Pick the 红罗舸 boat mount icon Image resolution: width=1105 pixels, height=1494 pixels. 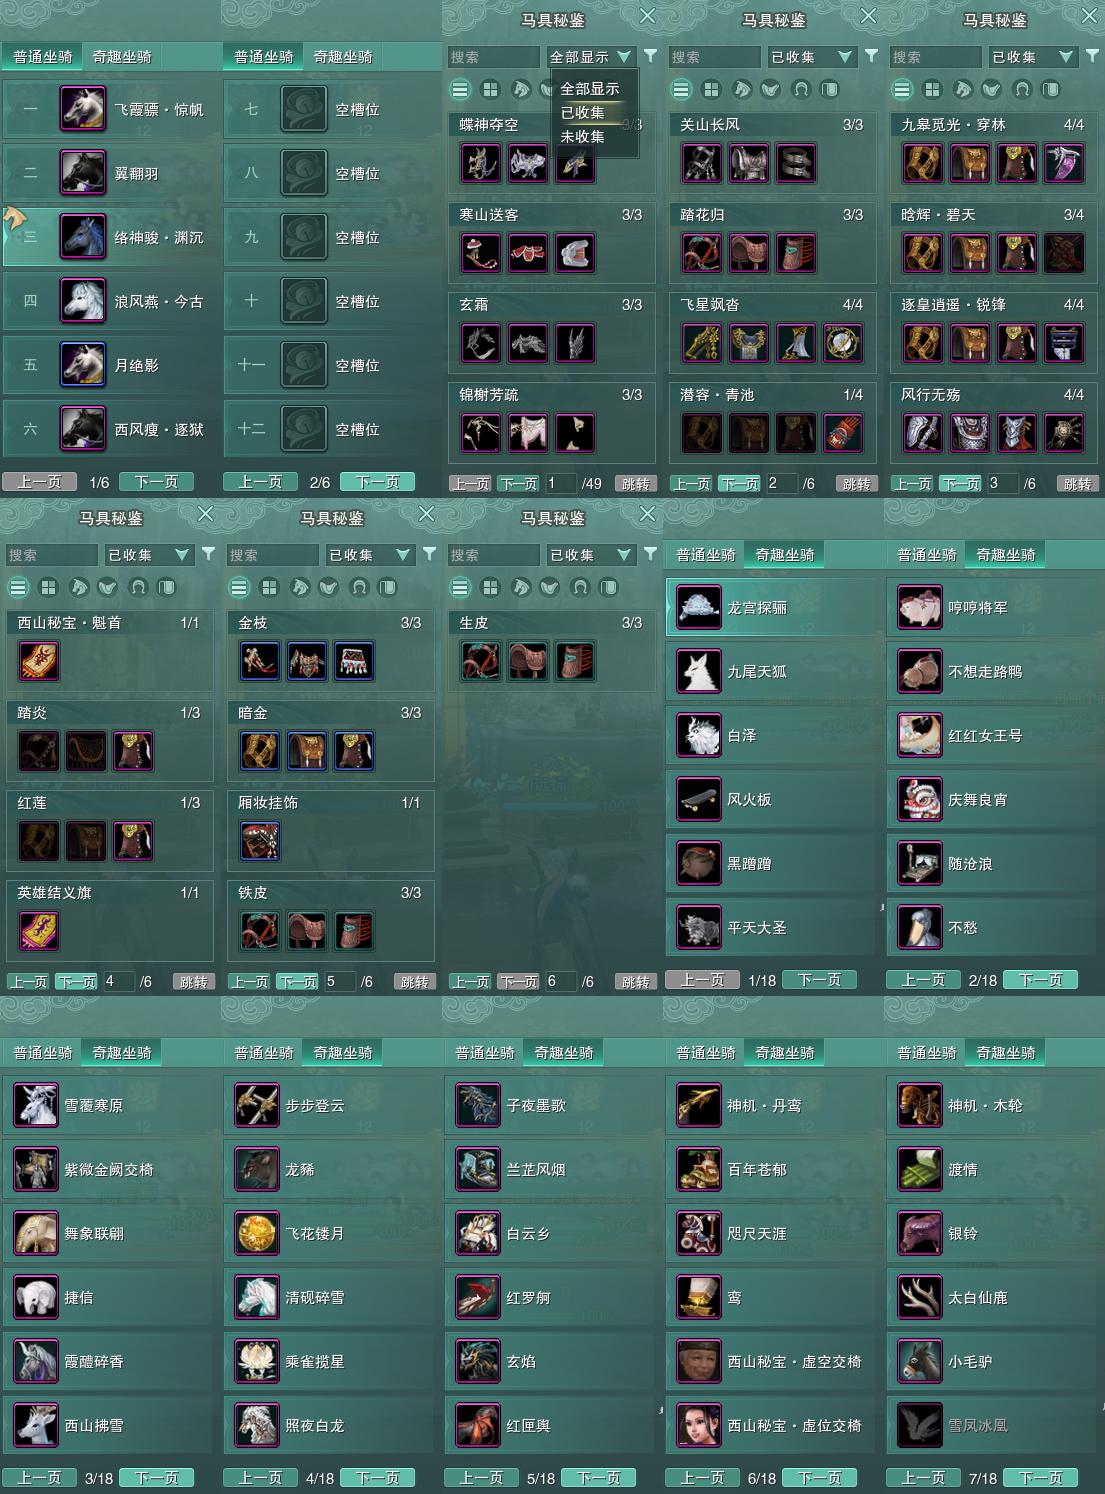coord(478,1297)
